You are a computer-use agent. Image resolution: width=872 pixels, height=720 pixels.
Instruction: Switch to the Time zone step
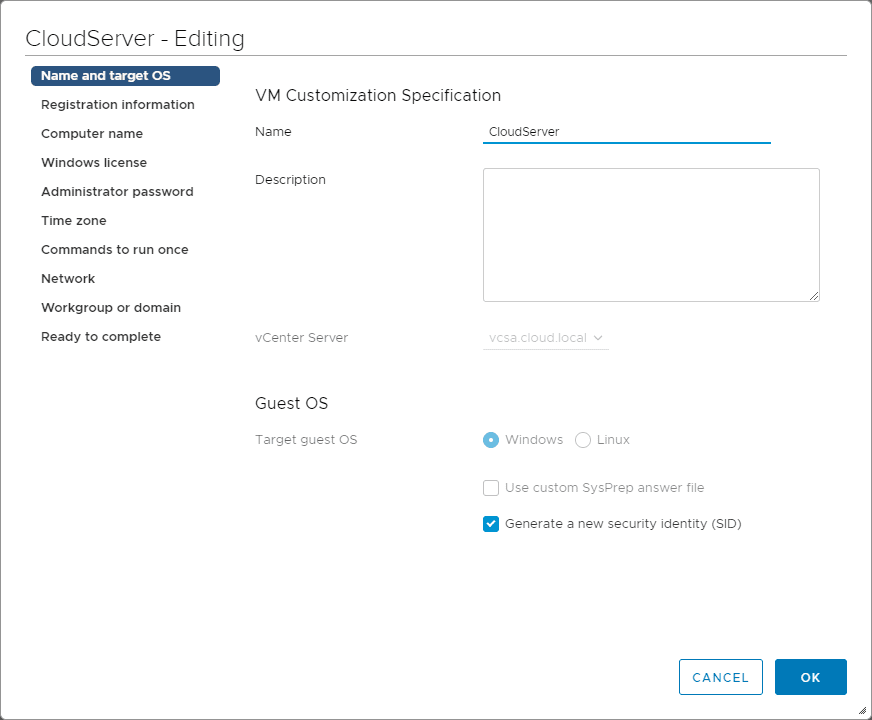point(74,221)
